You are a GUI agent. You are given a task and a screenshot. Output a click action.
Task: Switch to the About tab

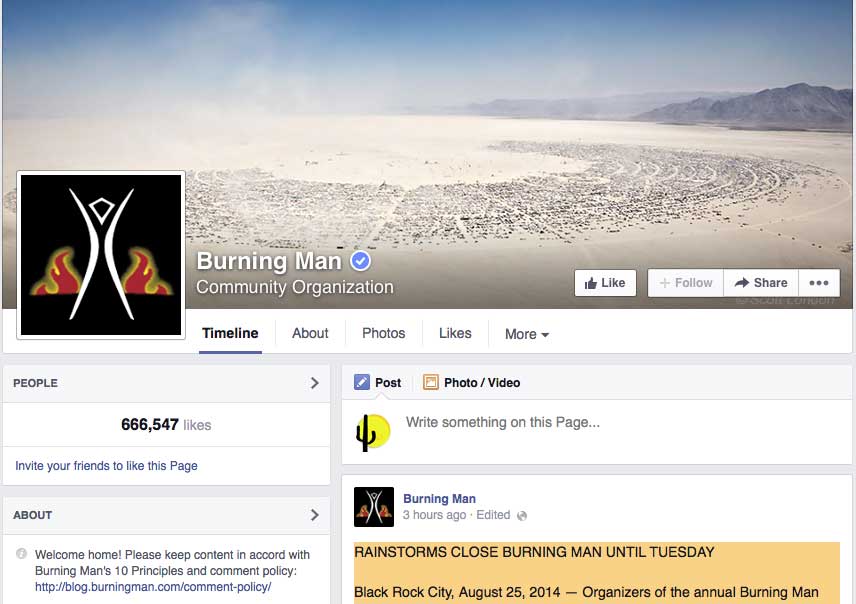[x=310, y=333]
